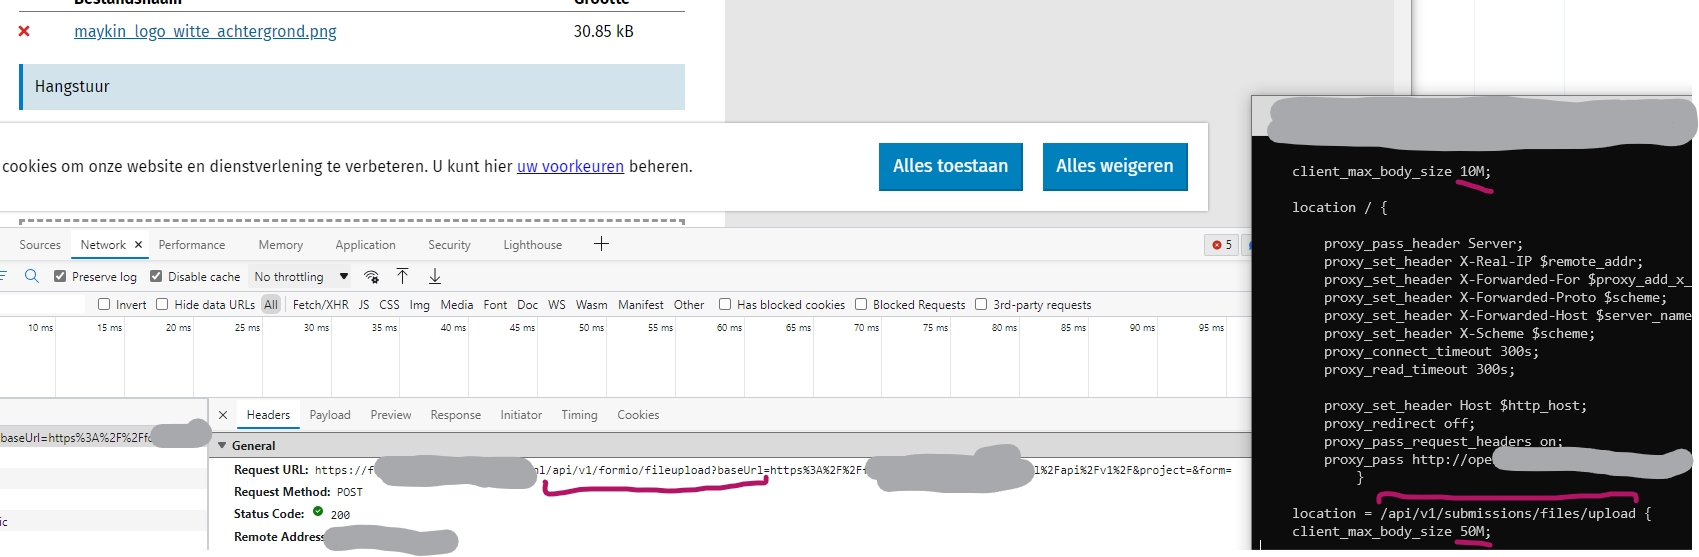Click the red error count badge
Image resolution: width=1699 pixels, height=557 pixels.
1222,245
